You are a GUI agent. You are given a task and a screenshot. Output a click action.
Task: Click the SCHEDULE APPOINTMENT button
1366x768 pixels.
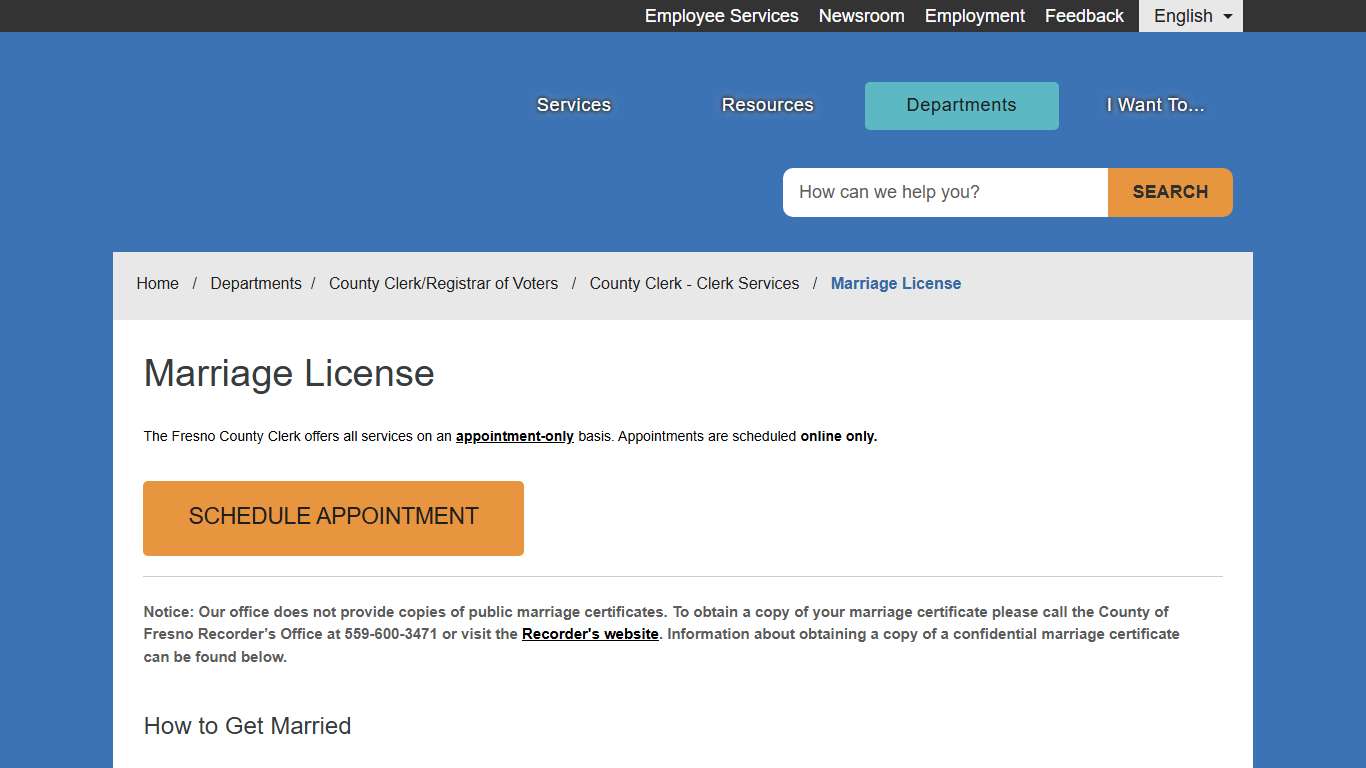pos(333,517)
